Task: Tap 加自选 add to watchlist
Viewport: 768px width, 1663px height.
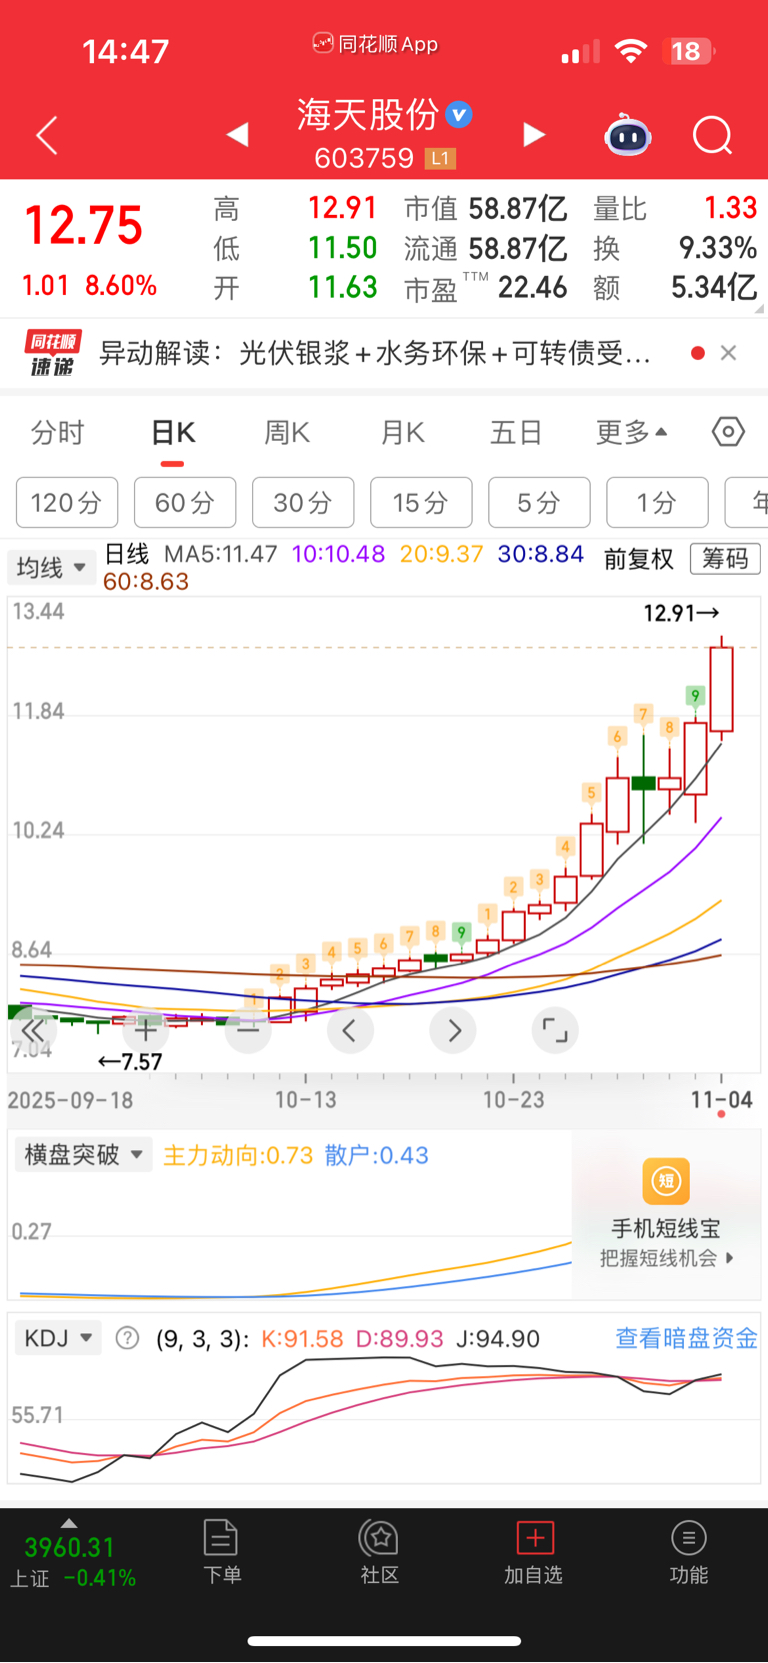Action: click(x=534, y=1552)
